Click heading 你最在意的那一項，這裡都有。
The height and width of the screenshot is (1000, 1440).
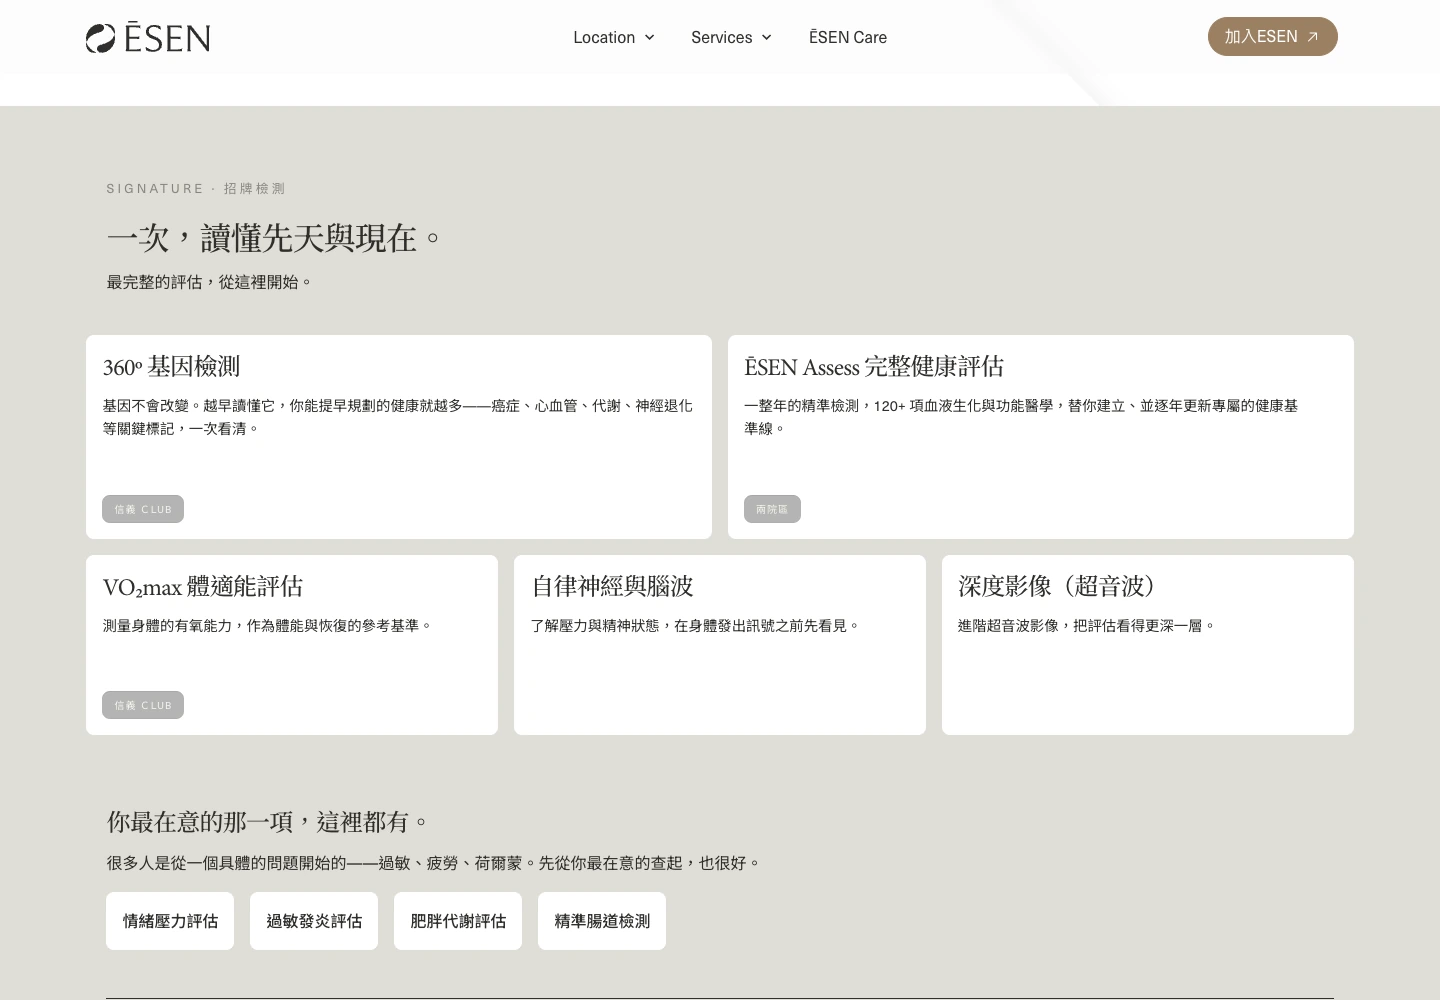coord(268,822)
